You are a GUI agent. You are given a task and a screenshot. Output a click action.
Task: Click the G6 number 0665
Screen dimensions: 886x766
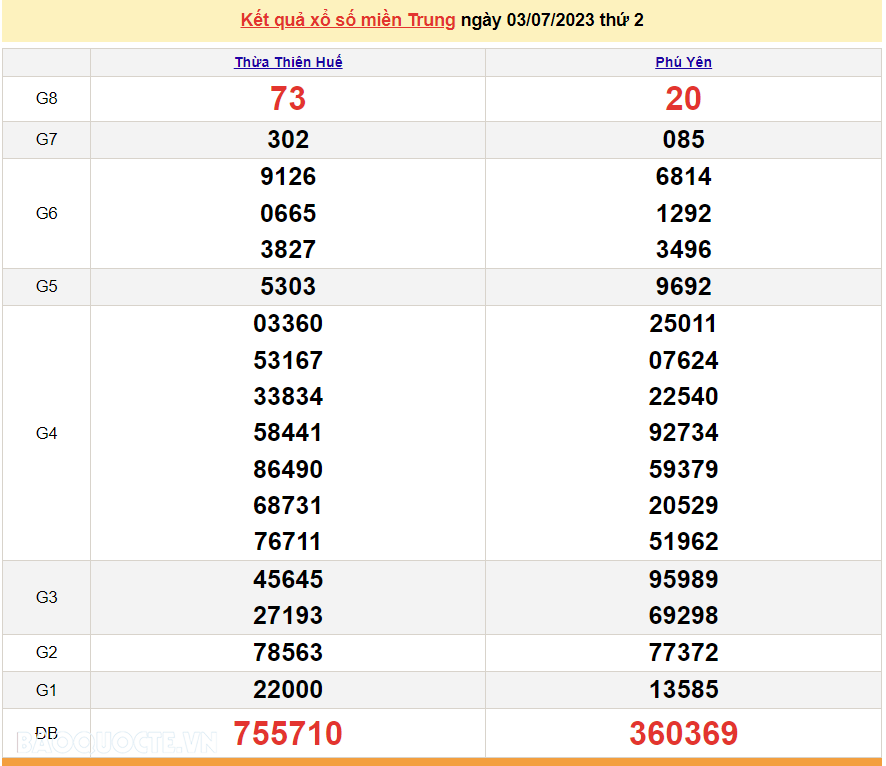tap(288, 213)
